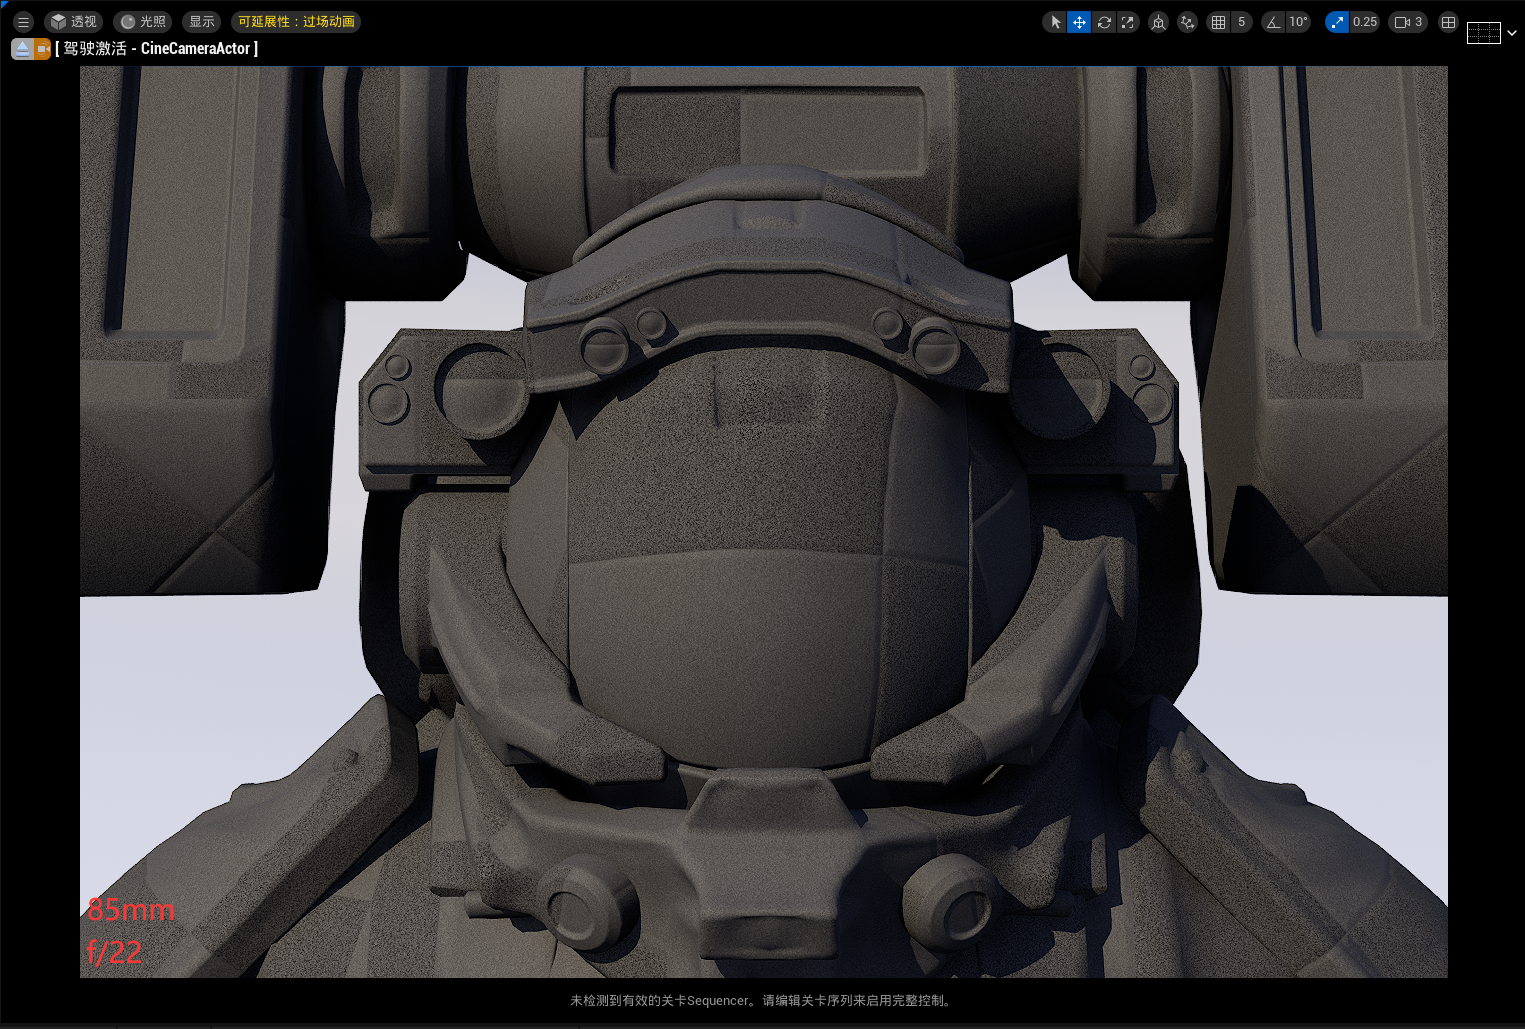Click the surface snapping icon
Viewport: 1525px width, 1029px height.
[x=1187, y=22]
